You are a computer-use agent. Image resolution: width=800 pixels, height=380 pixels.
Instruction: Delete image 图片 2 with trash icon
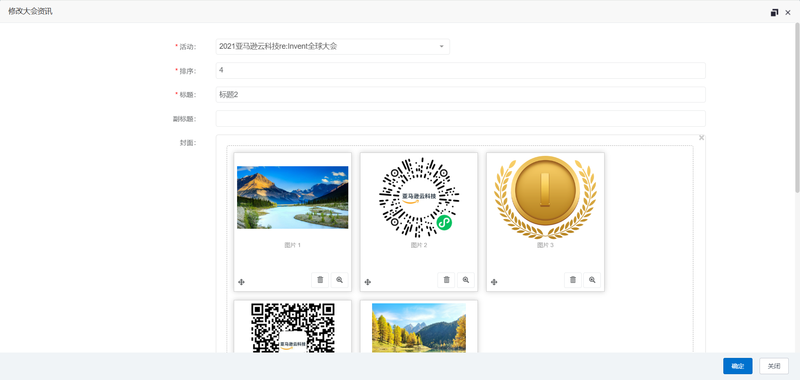point(446,280)
